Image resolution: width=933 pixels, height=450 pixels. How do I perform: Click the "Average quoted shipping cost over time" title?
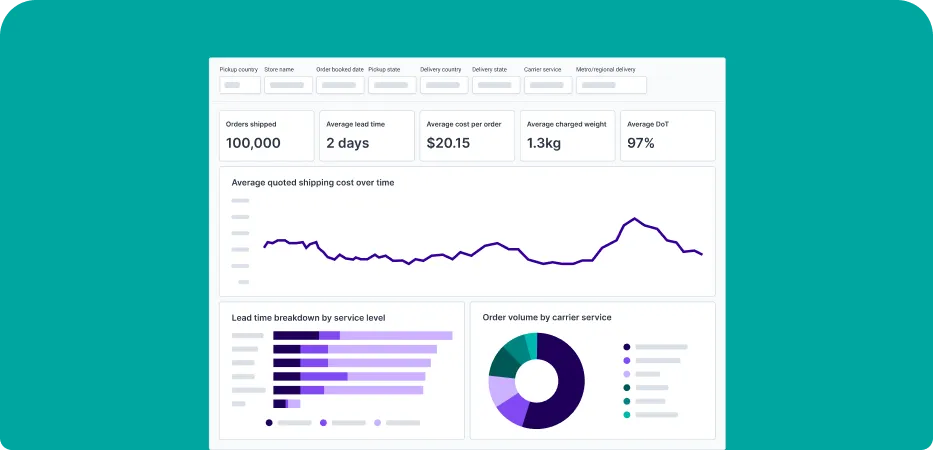[313, 183]
